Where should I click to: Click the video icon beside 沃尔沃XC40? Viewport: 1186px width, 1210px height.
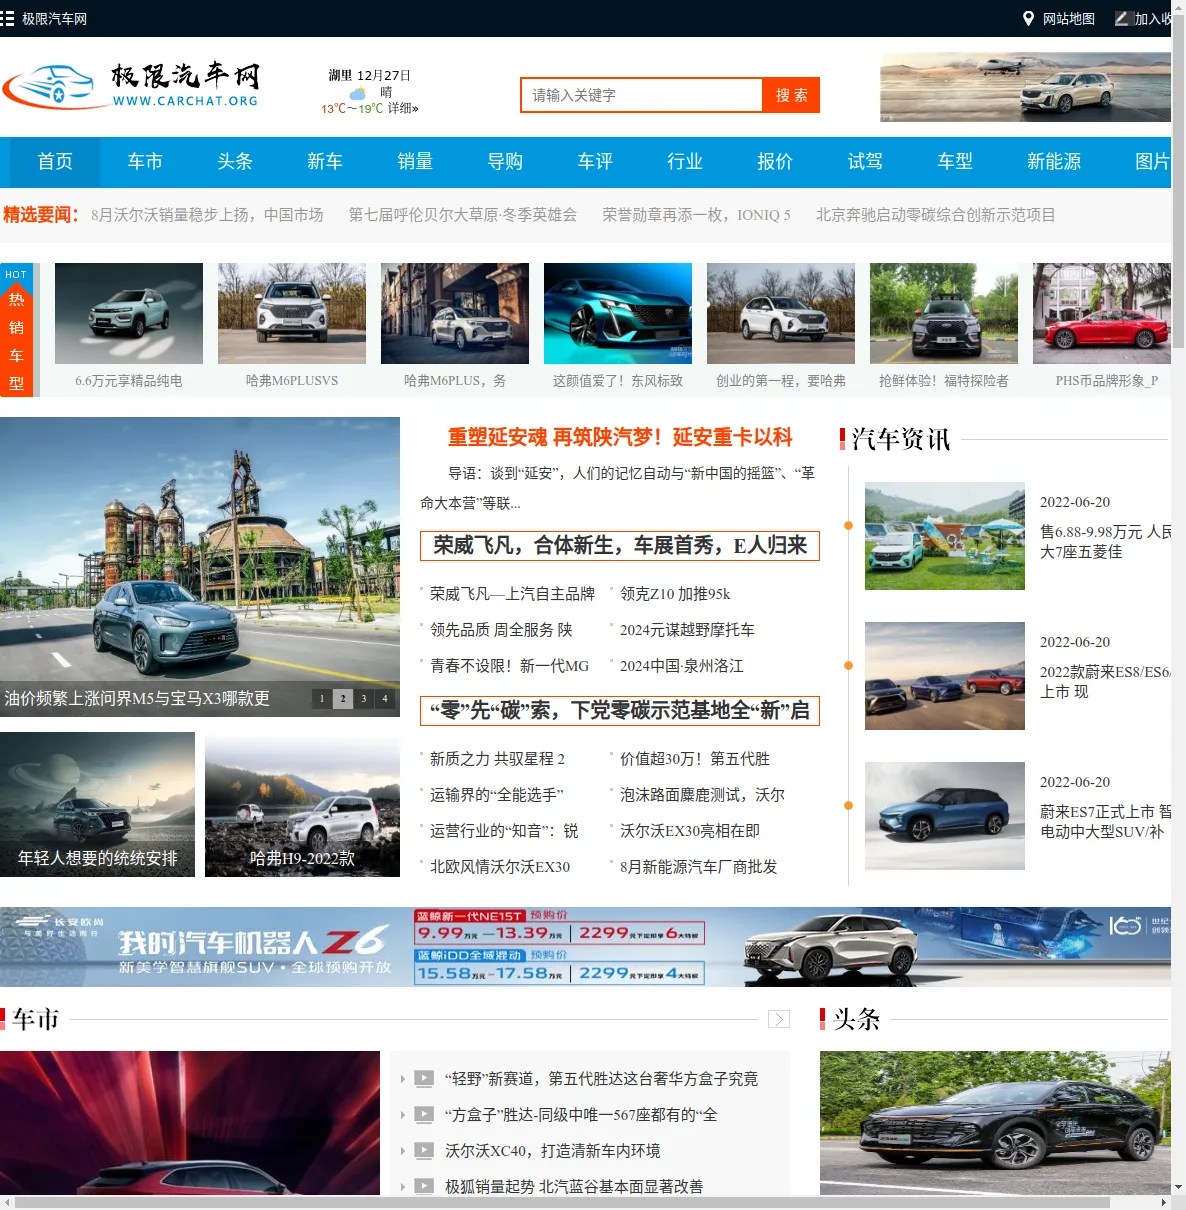[424, 1151]
